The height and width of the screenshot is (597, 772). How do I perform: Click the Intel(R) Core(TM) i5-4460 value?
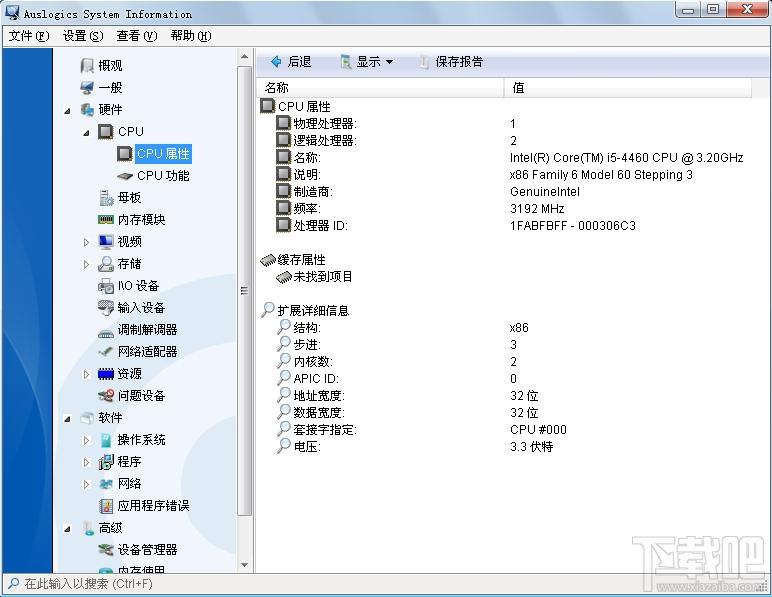pos(626,157)
